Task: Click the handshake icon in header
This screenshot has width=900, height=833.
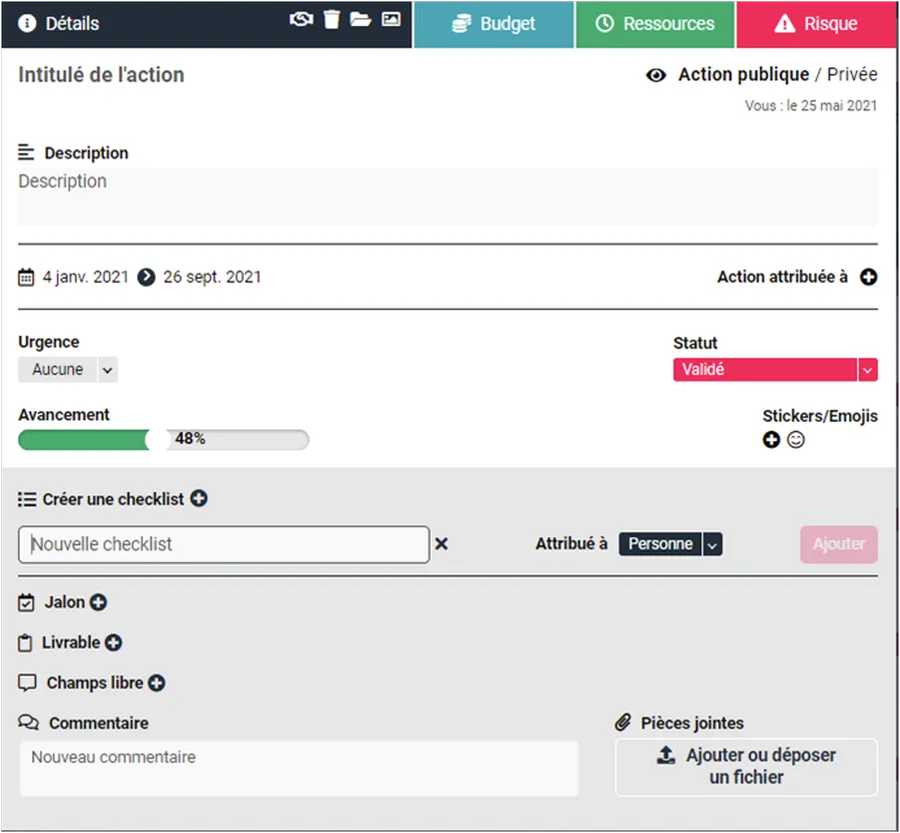Action: tap(301, 20)
